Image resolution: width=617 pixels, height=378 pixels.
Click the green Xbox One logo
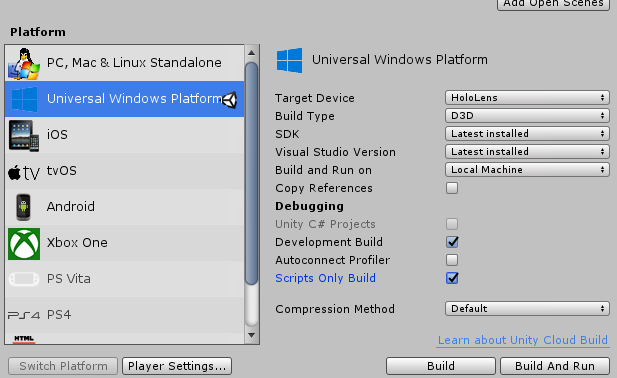click(x=24, y=243)
